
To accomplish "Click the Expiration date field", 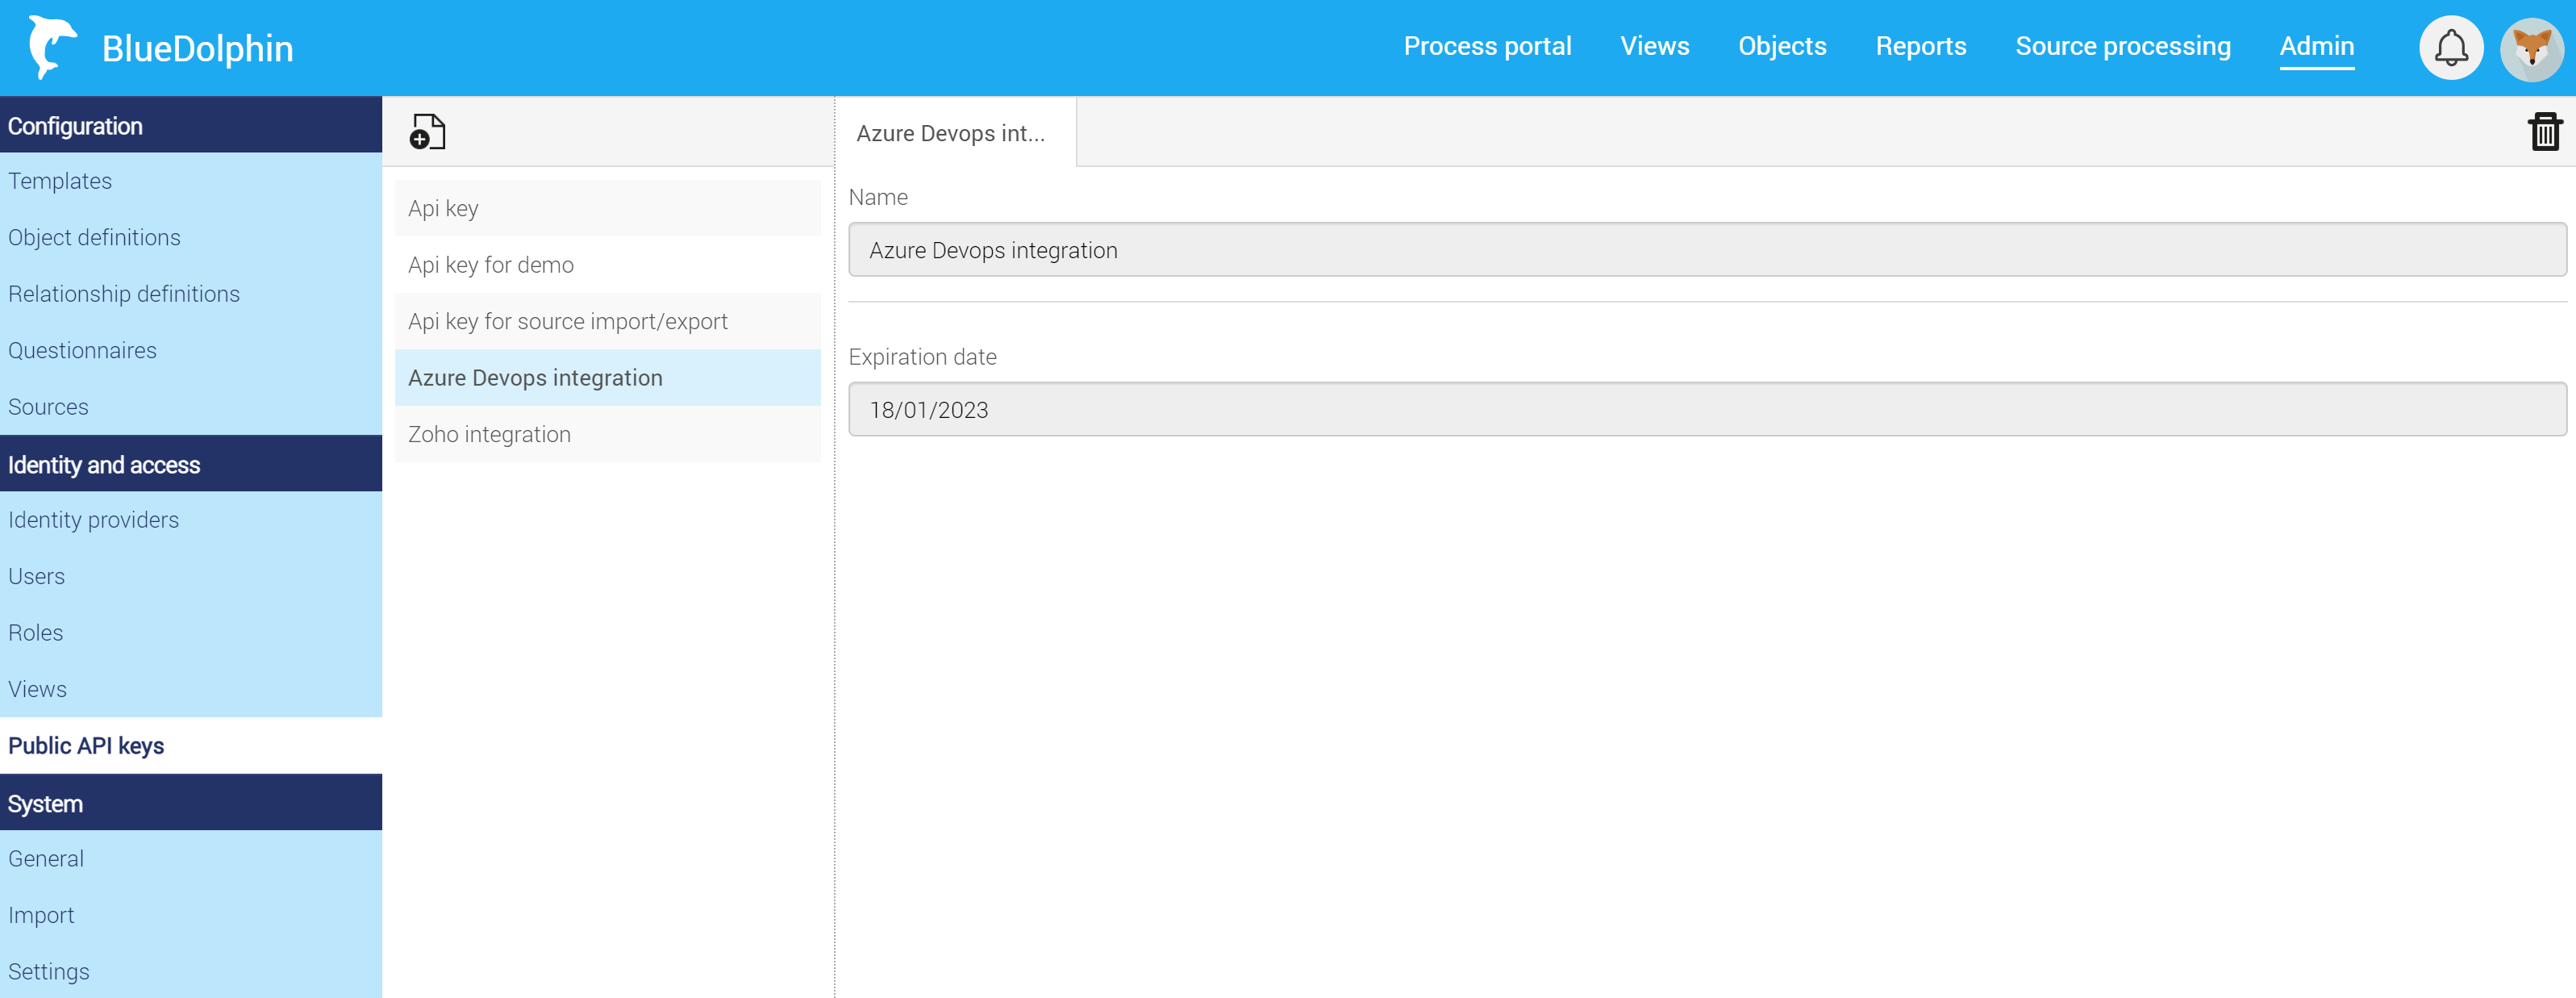I will 1706,409.
